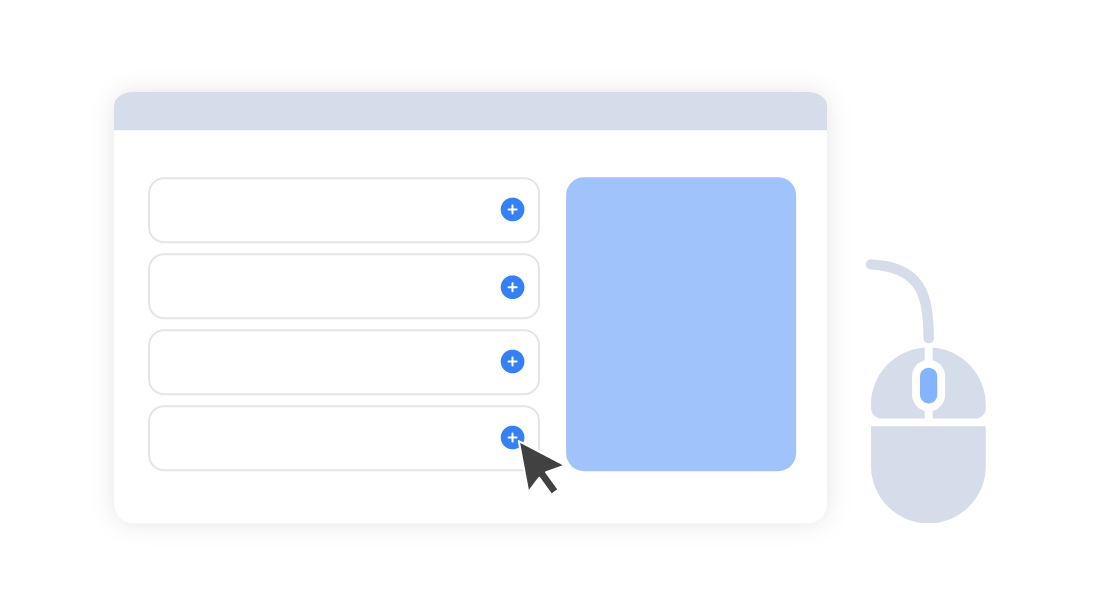This screenshot has width=1100, height=614.
Task: Select the fourth empty list row card
Action: click(344, 439)
